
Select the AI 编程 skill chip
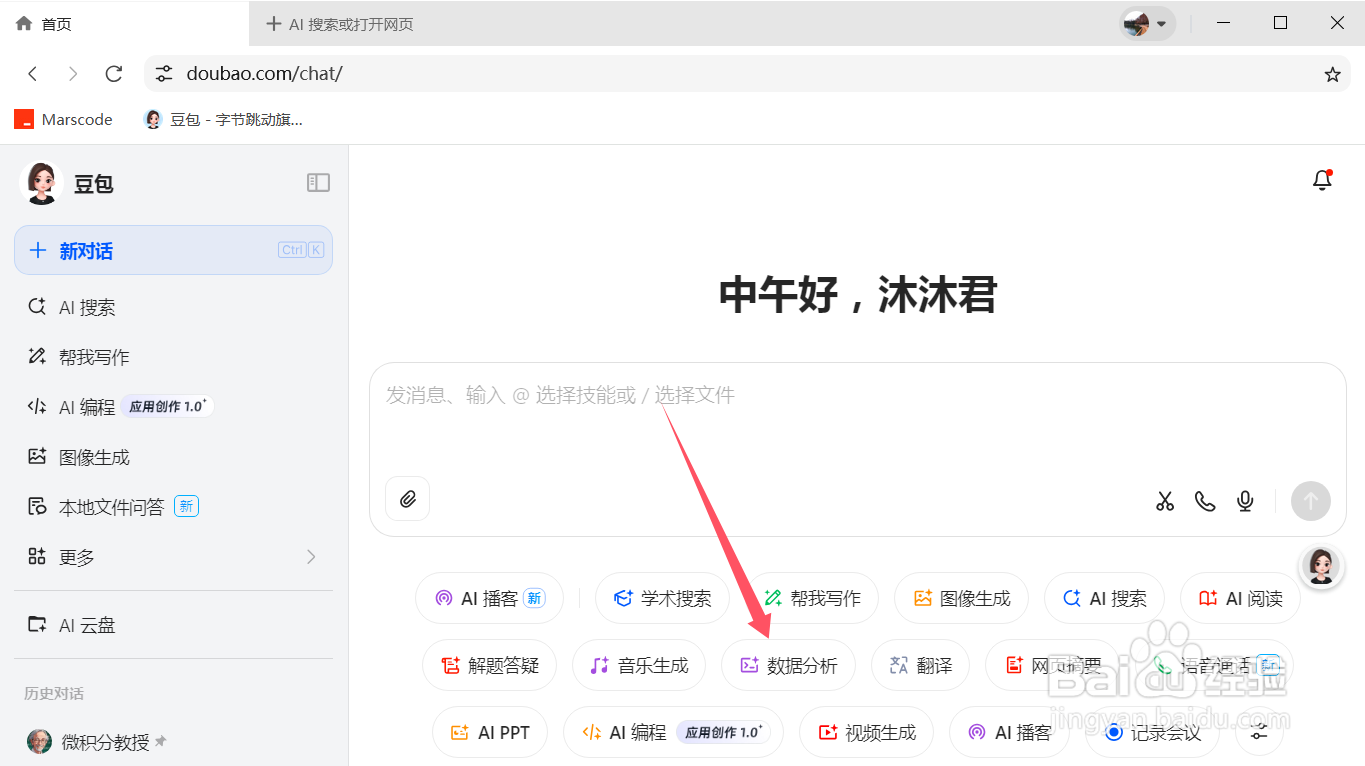(673, 733)
